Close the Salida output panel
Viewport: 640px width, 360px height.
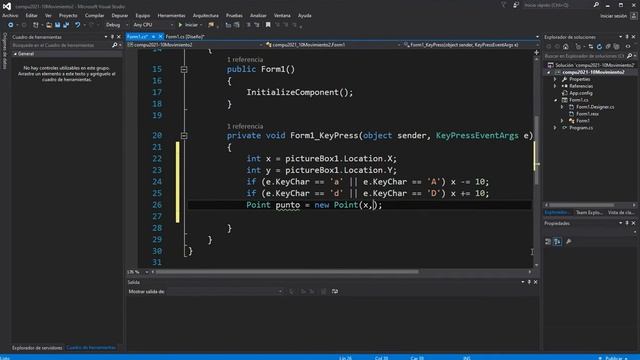click(x=536, y=282)
